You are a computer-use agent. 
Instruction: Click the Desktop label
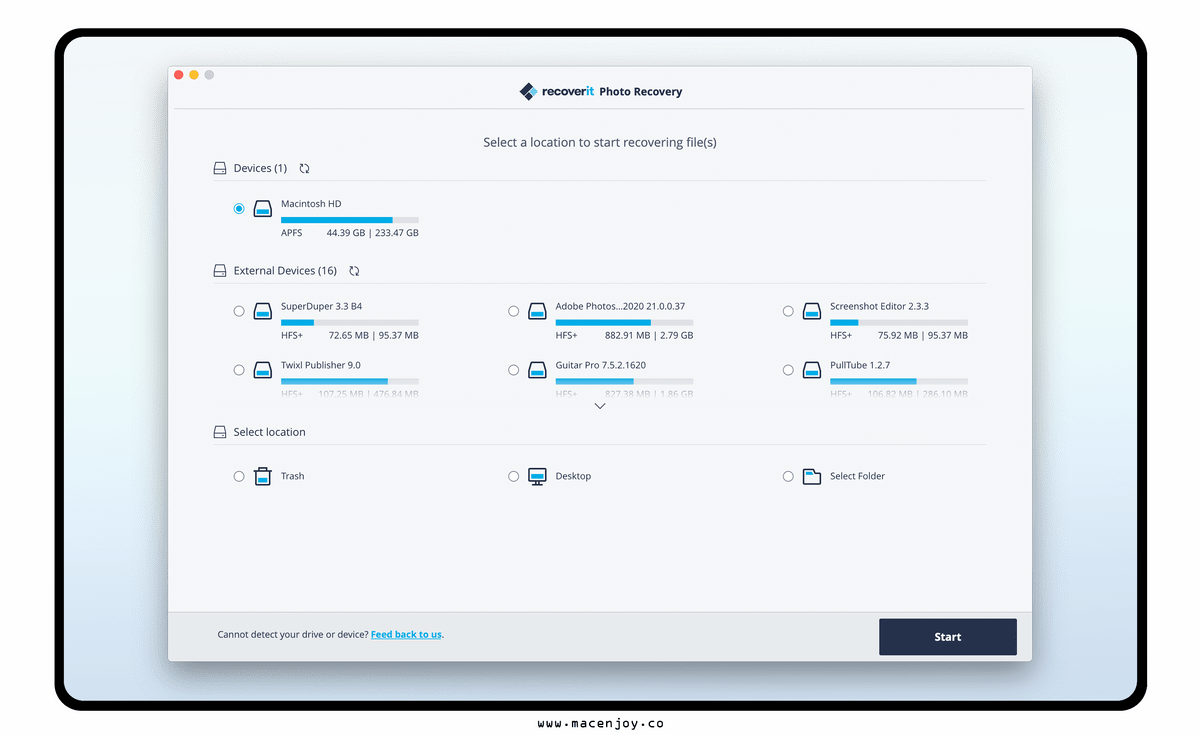point(573,476)
